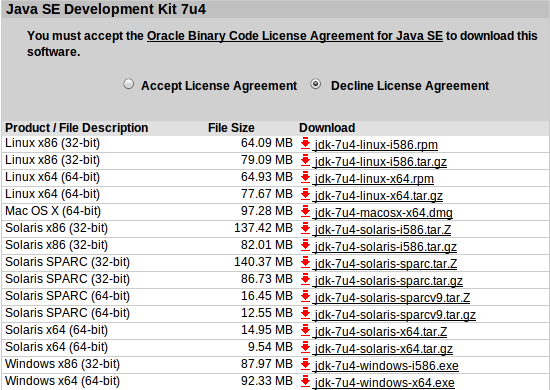Click the 64.93 MB file size
The width and height of the screenshot is (550, 390).
[x=267, y=177]
